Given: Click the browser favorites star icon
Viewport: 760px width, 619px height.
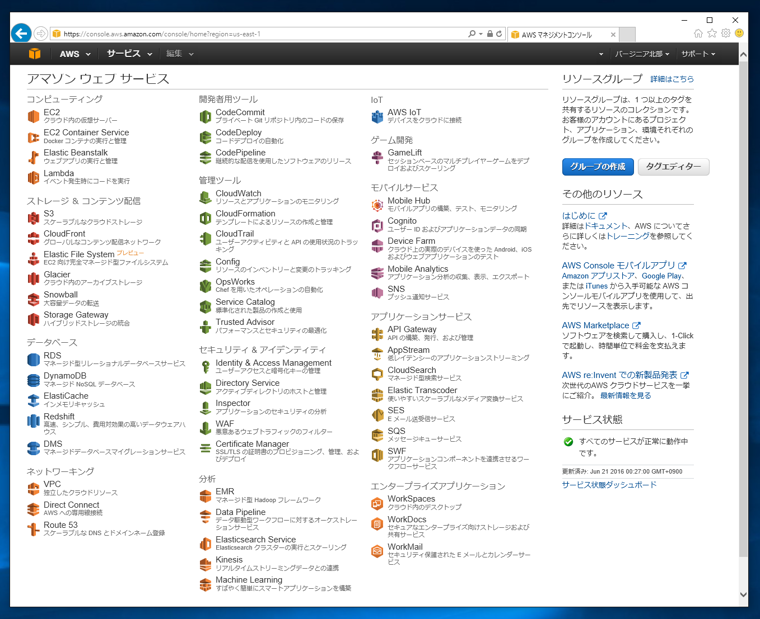Looking at the screenshot, I should coord(712,33).
